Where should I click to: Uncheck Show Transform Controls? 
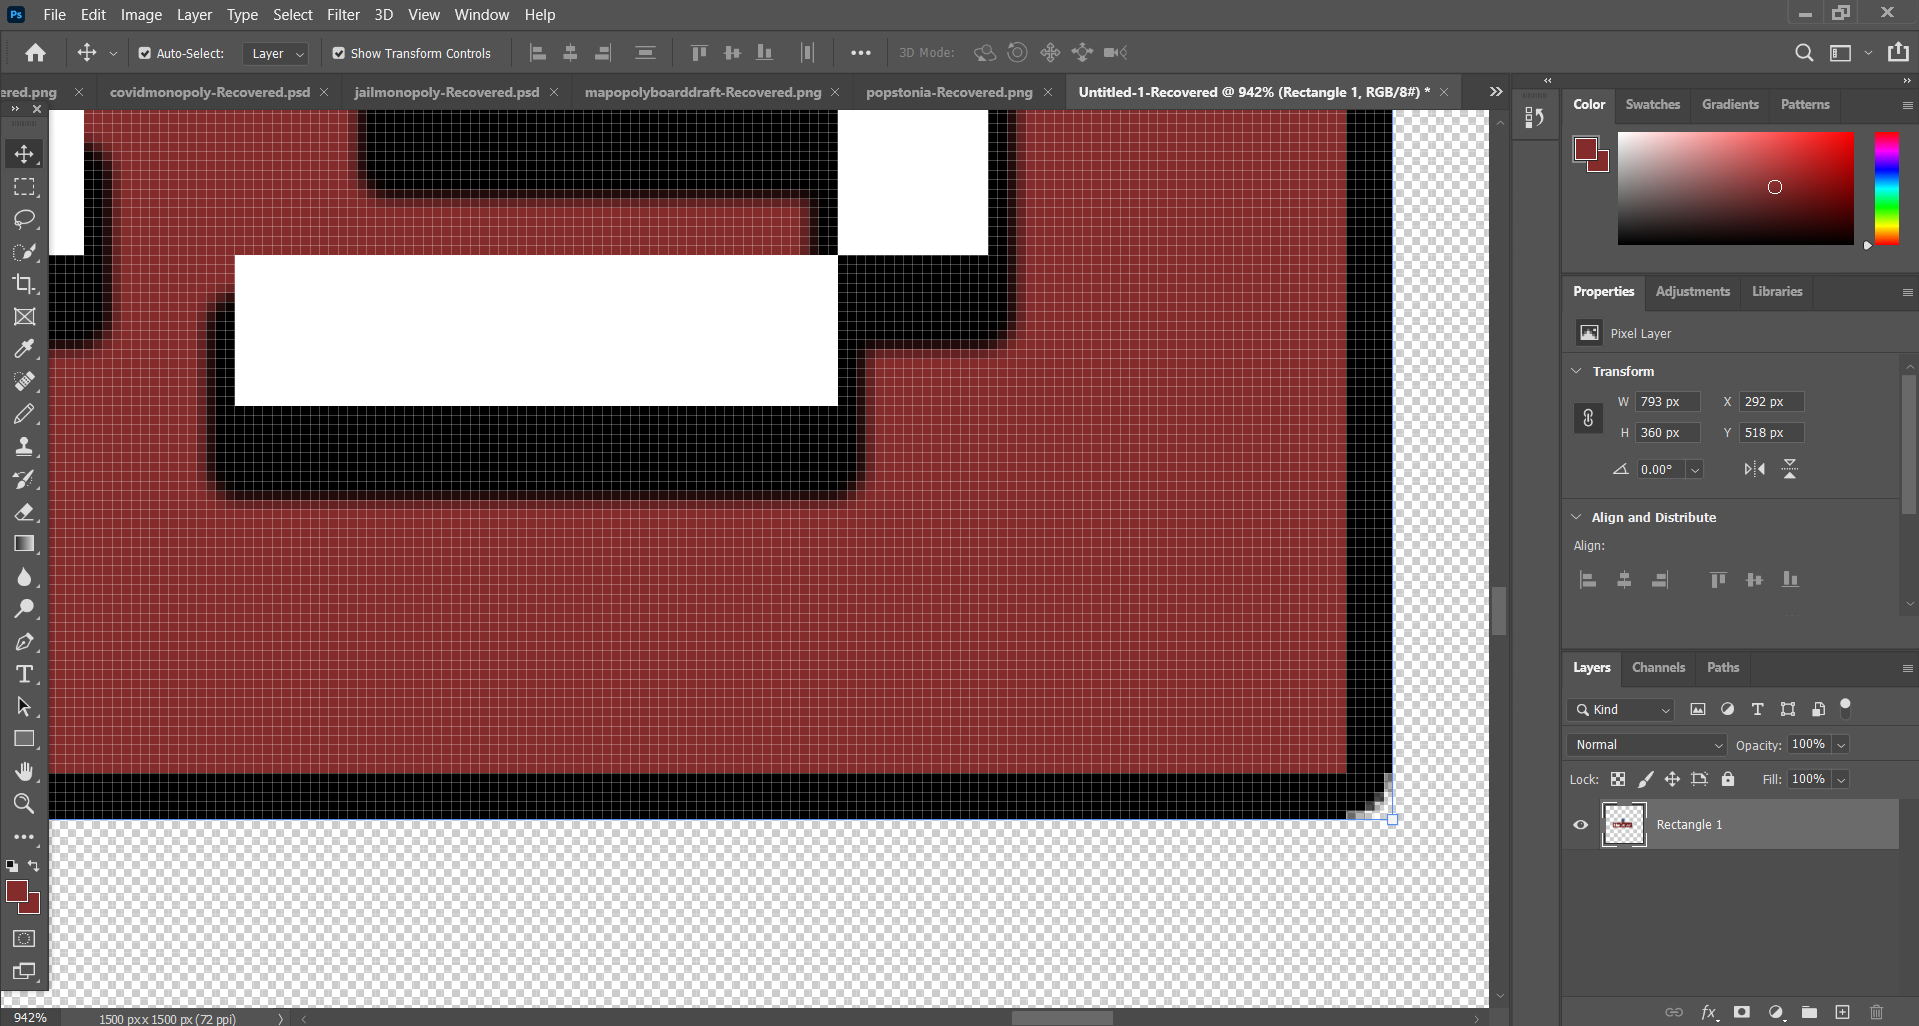pyautogui.click(x=338, y=53)
